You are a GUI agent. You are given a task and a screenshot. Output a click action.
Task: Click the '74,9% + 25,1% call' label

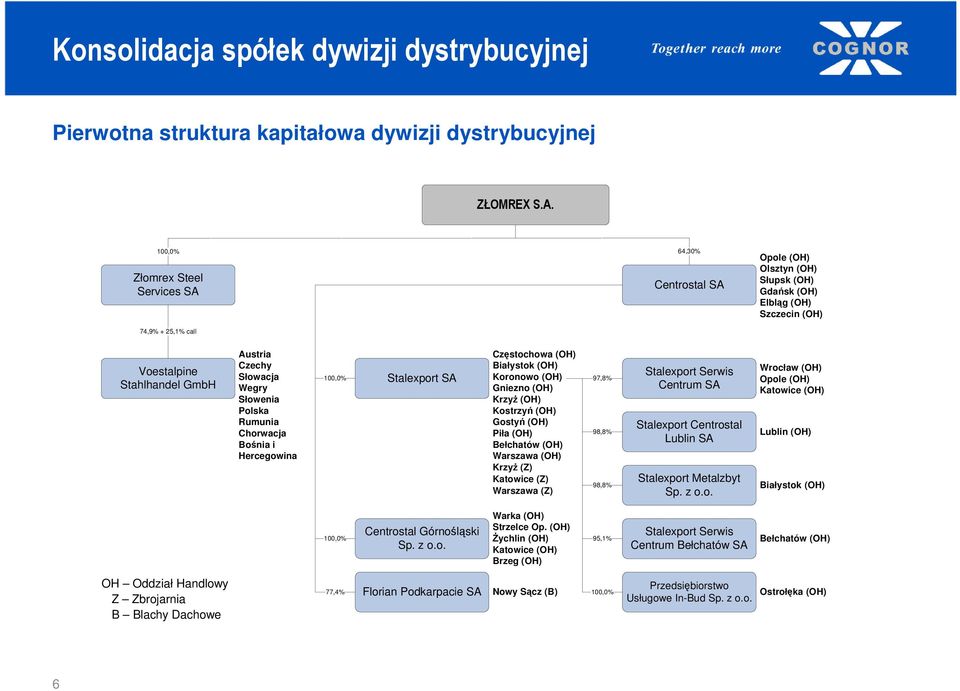(168, 331)
